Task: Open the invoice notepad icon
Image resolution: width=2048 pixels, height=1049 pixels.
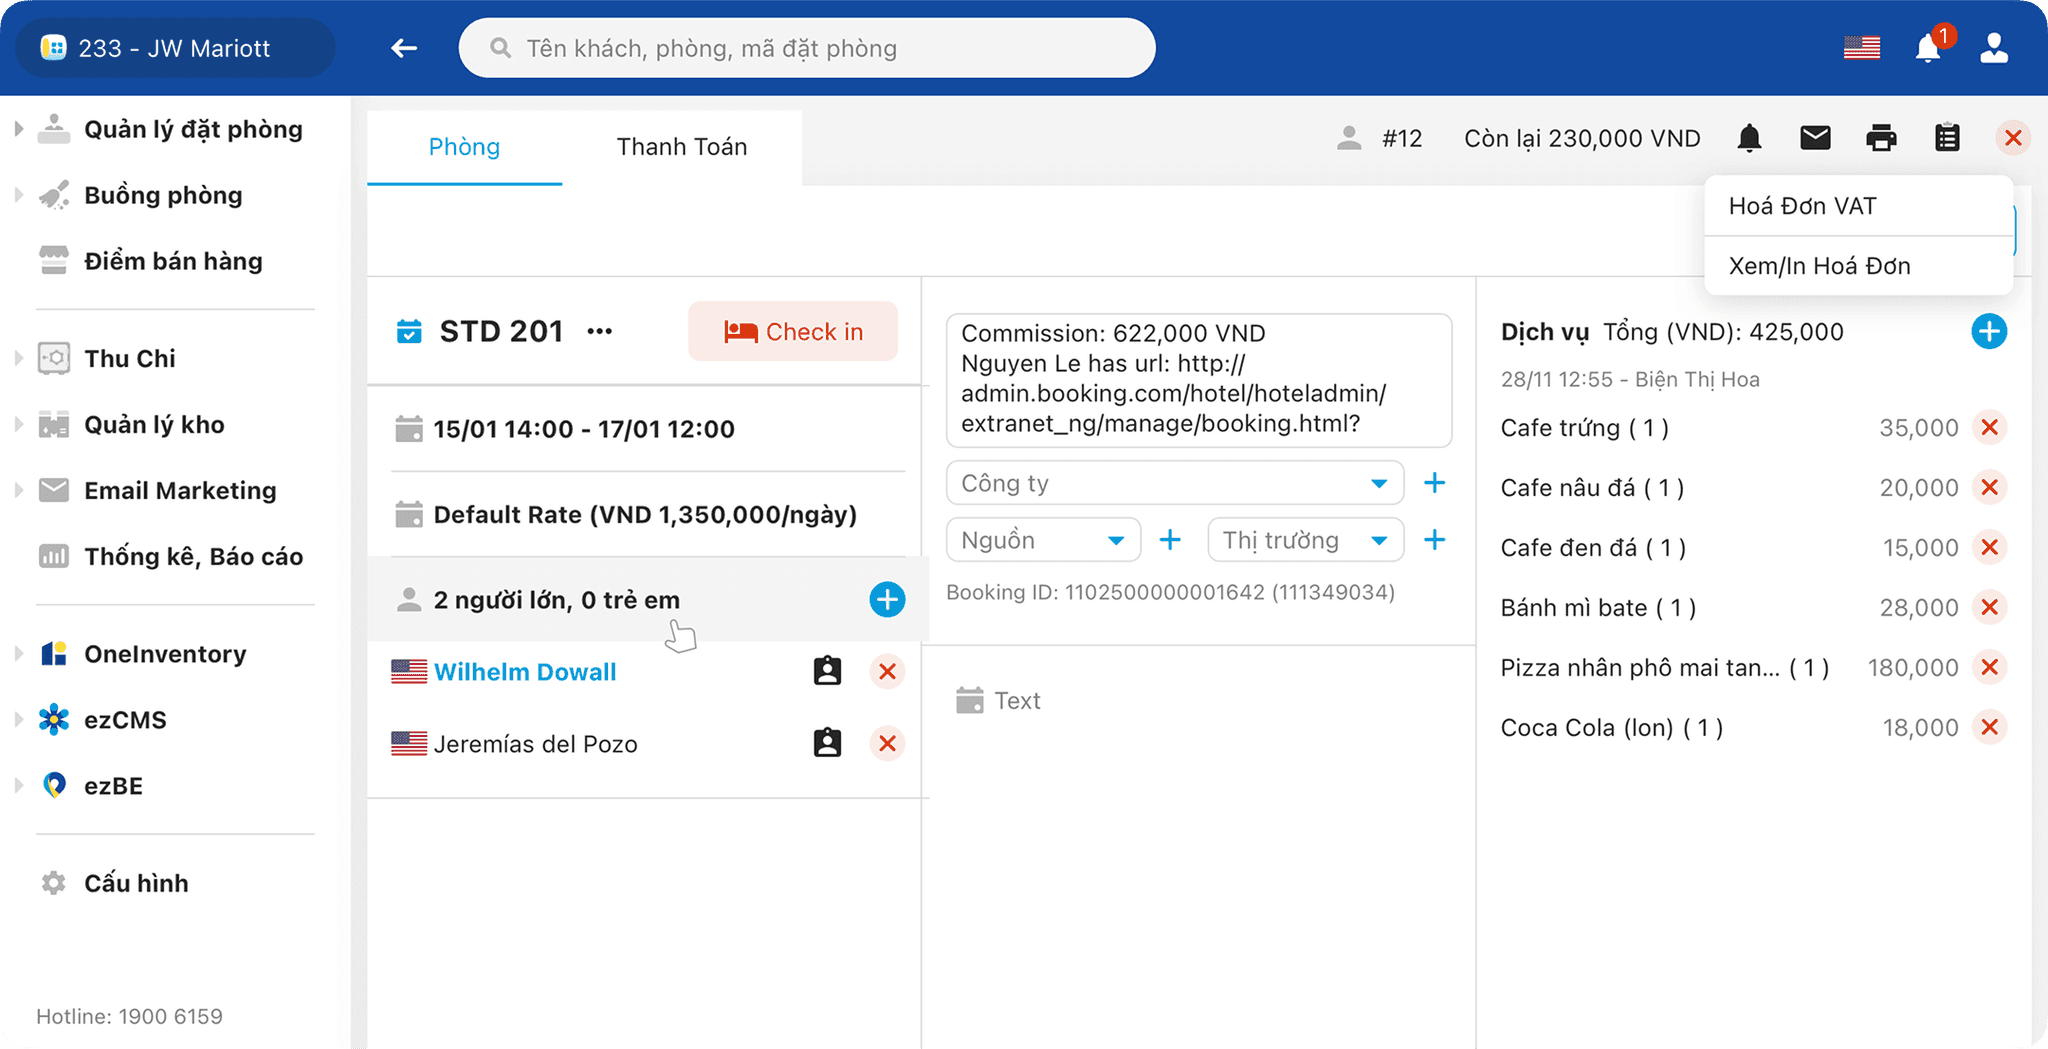Action: 1947,138
